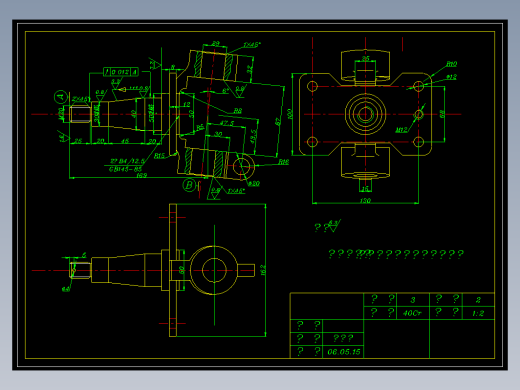This screenshot has width=520, height=390.
Task: Click the datum A circle marker
Action: (61, 97)
